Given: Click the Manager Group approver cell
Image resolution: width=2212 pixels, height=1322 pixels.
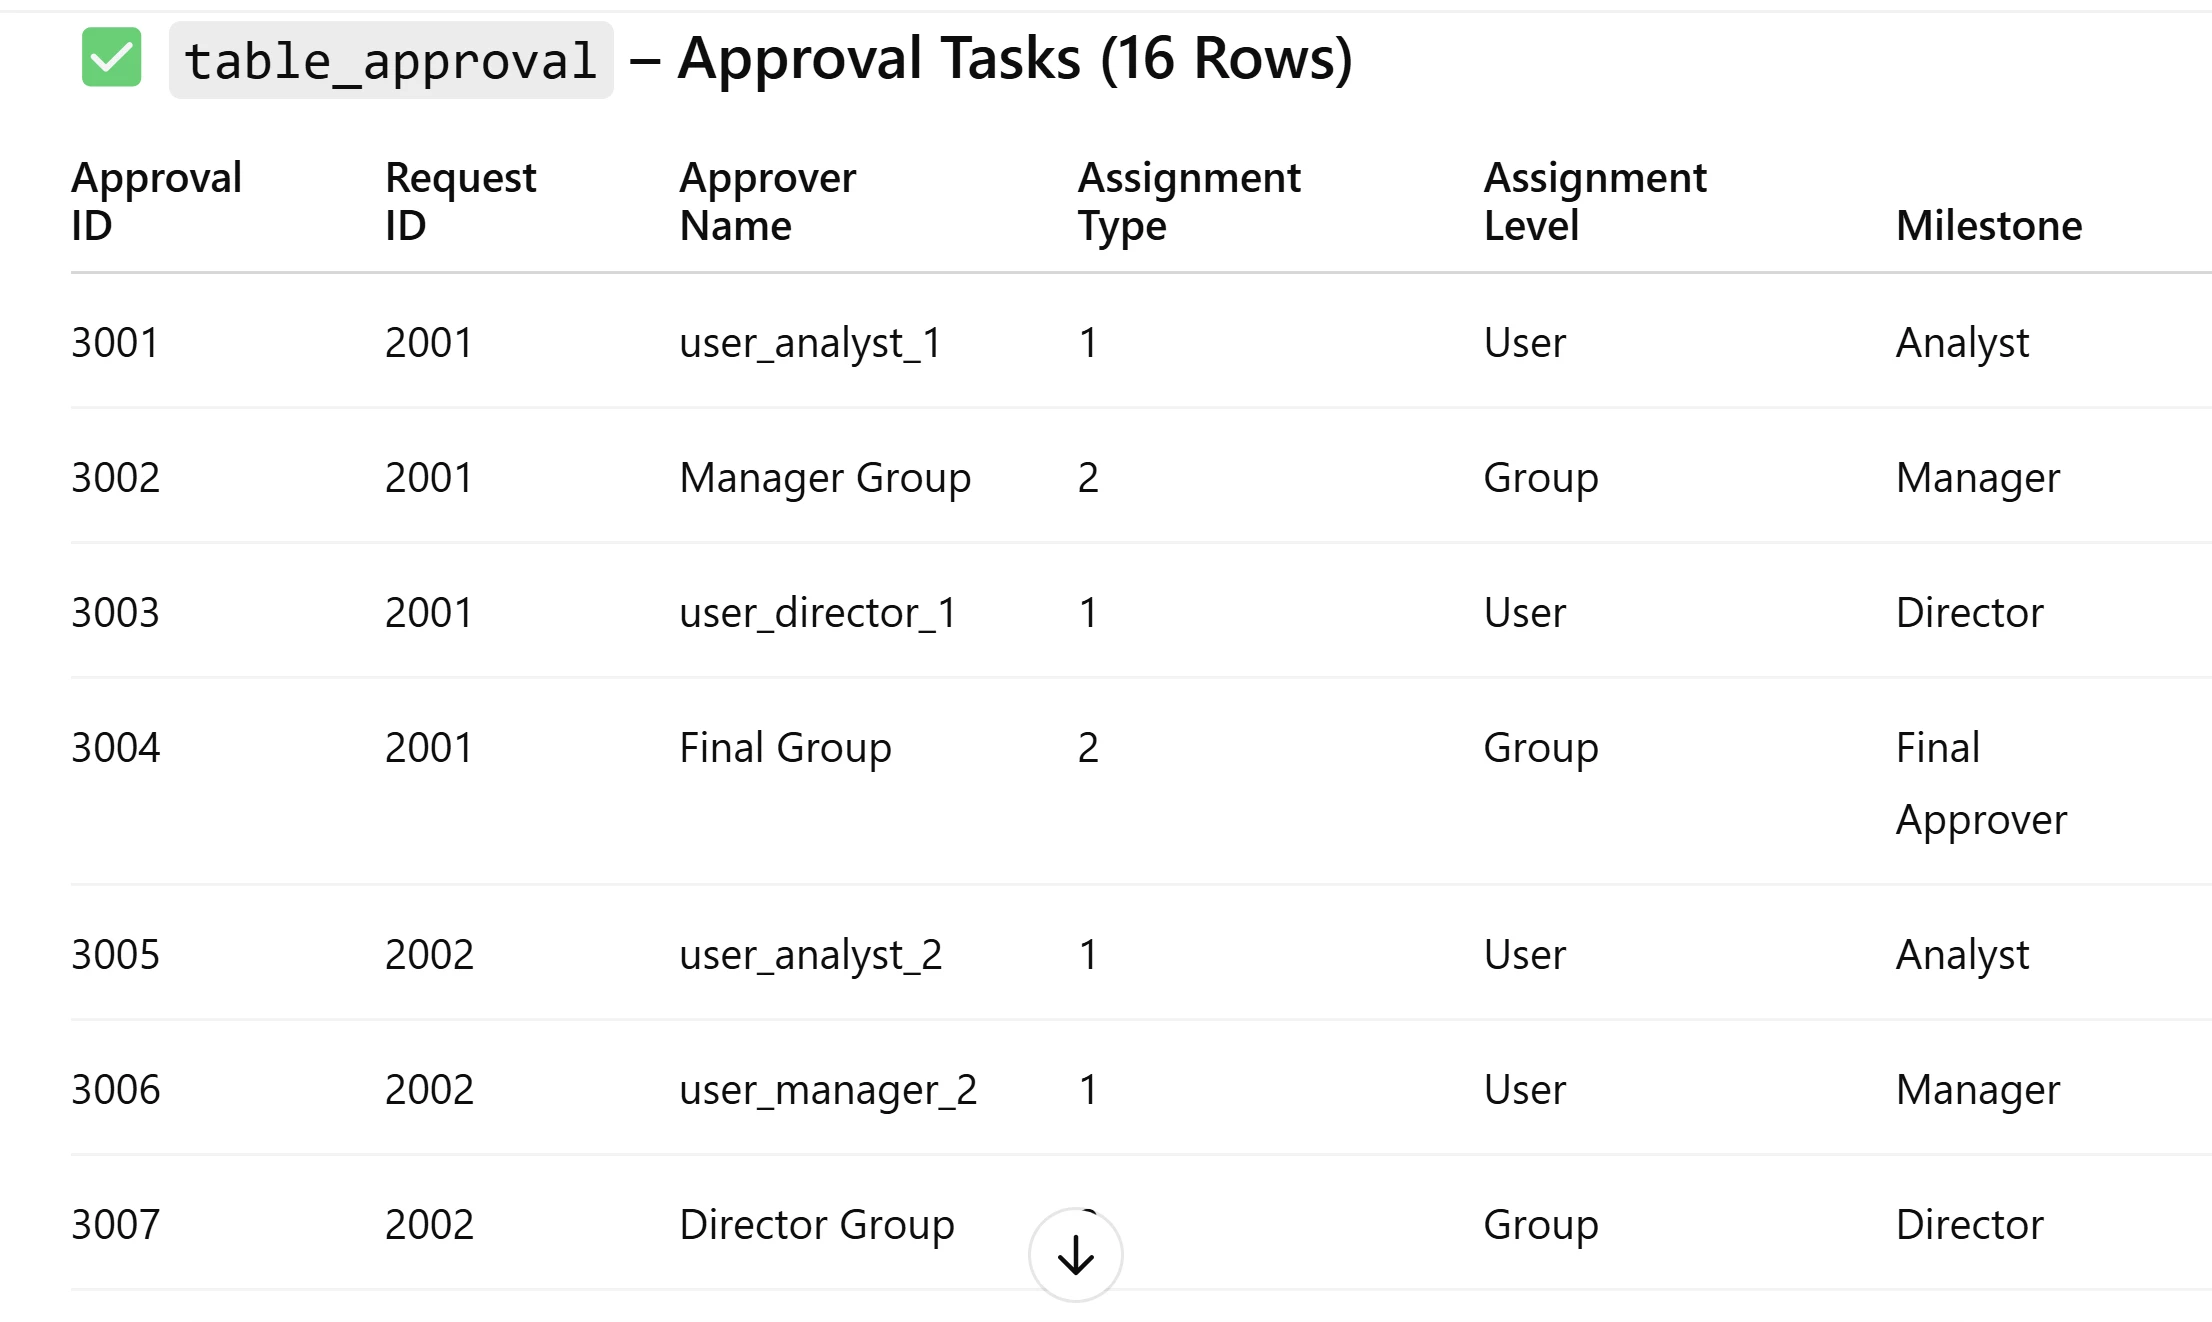Looking at the screenshot, I should pos(825,478).
